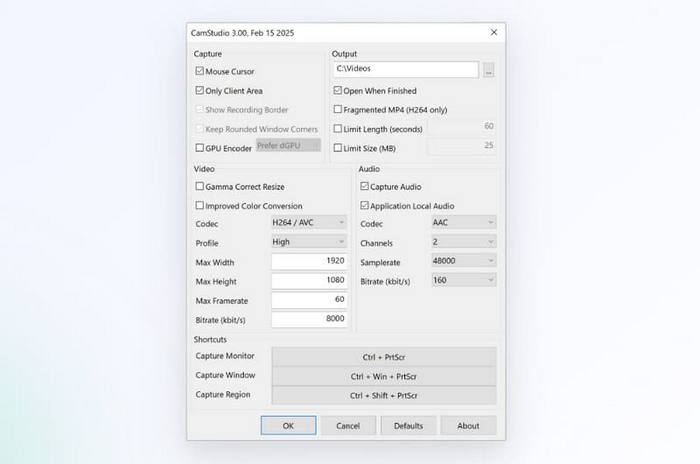Open the audio Channels dropdown
The height and width of the screenshot is (464, 700).
pyautogui.click(x=463, y=242)
